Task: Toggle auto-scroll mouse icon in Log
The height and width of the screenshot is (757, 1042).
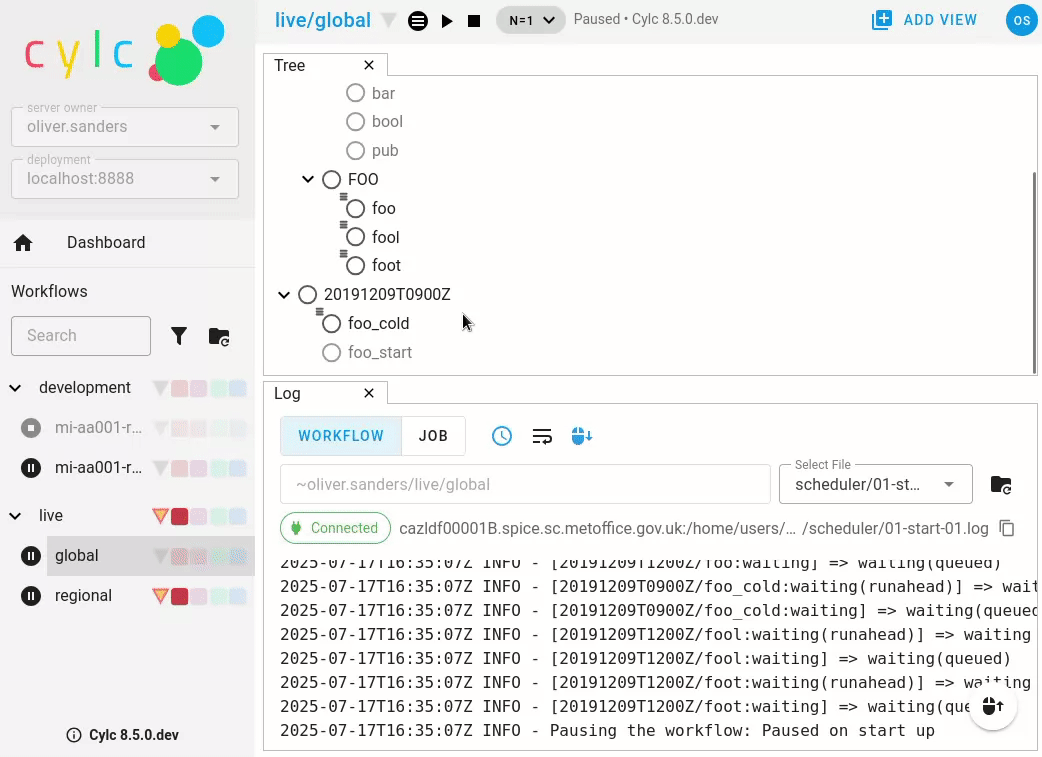Action: tap(582, 436)
